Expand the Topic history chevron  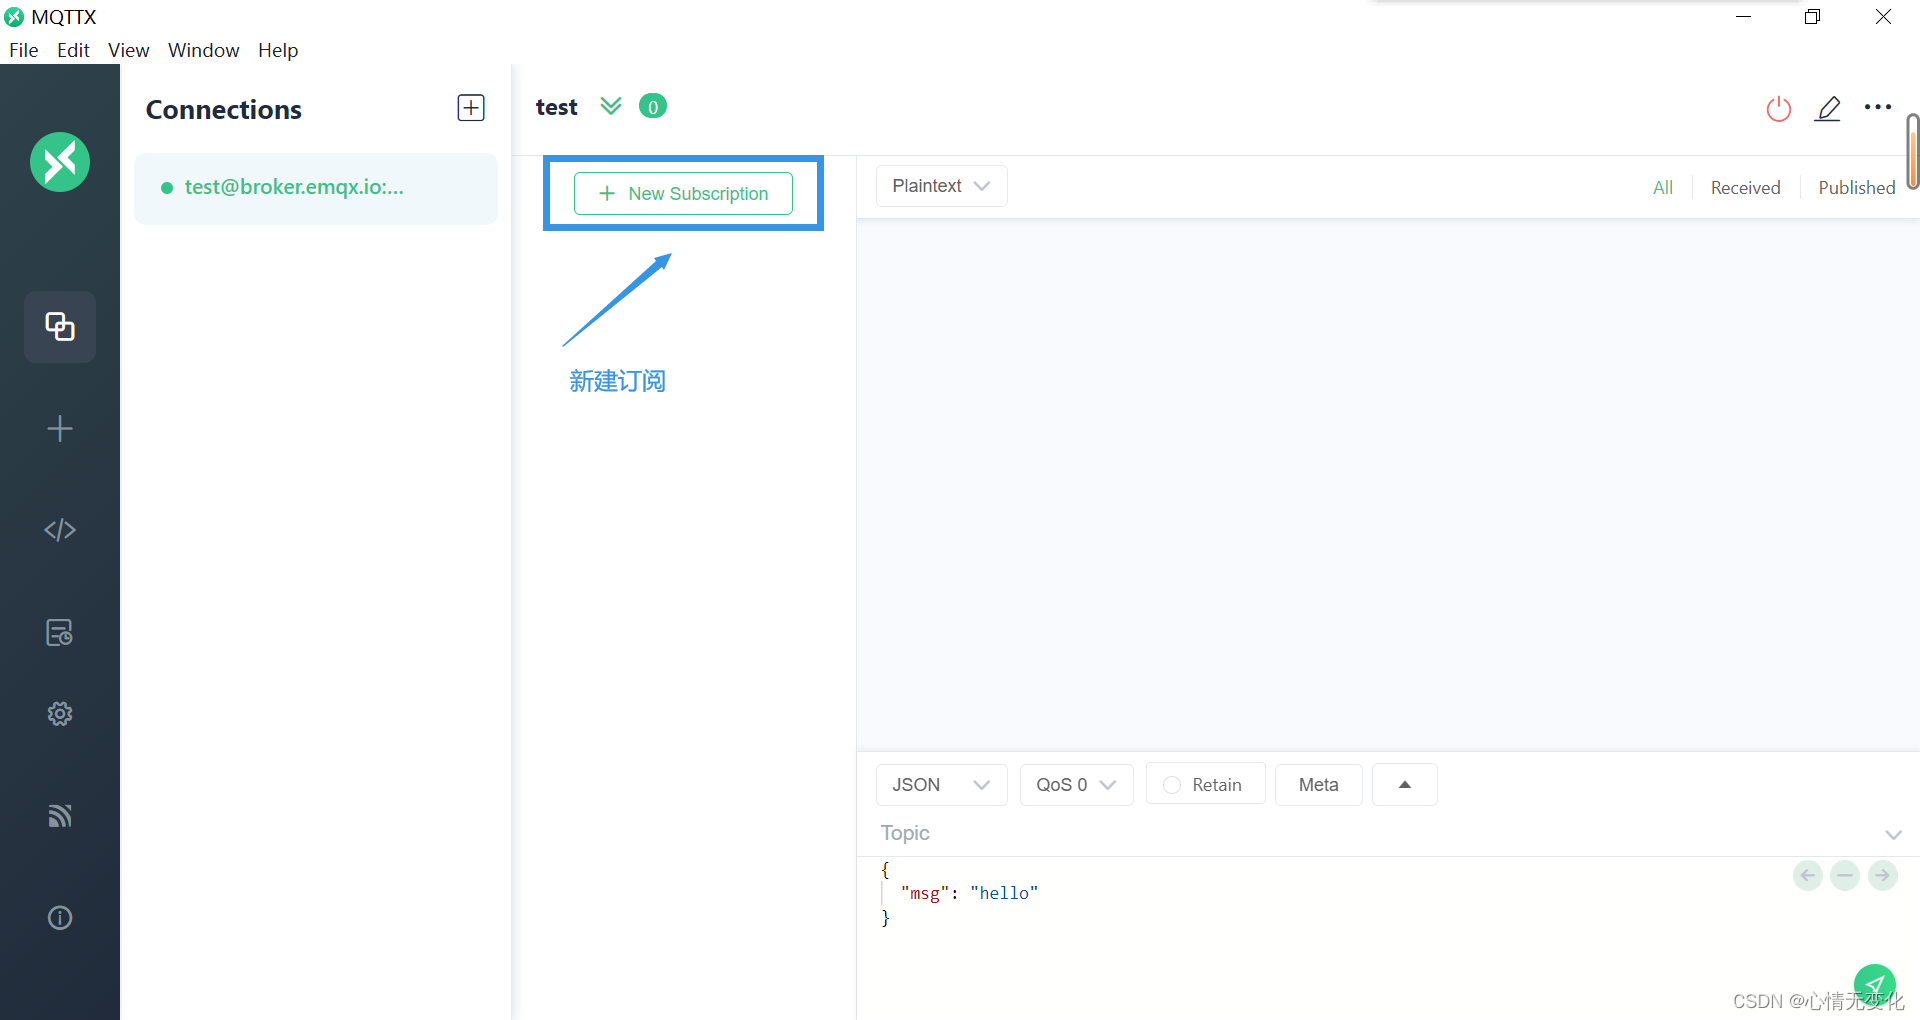[x=1893, y=834]
